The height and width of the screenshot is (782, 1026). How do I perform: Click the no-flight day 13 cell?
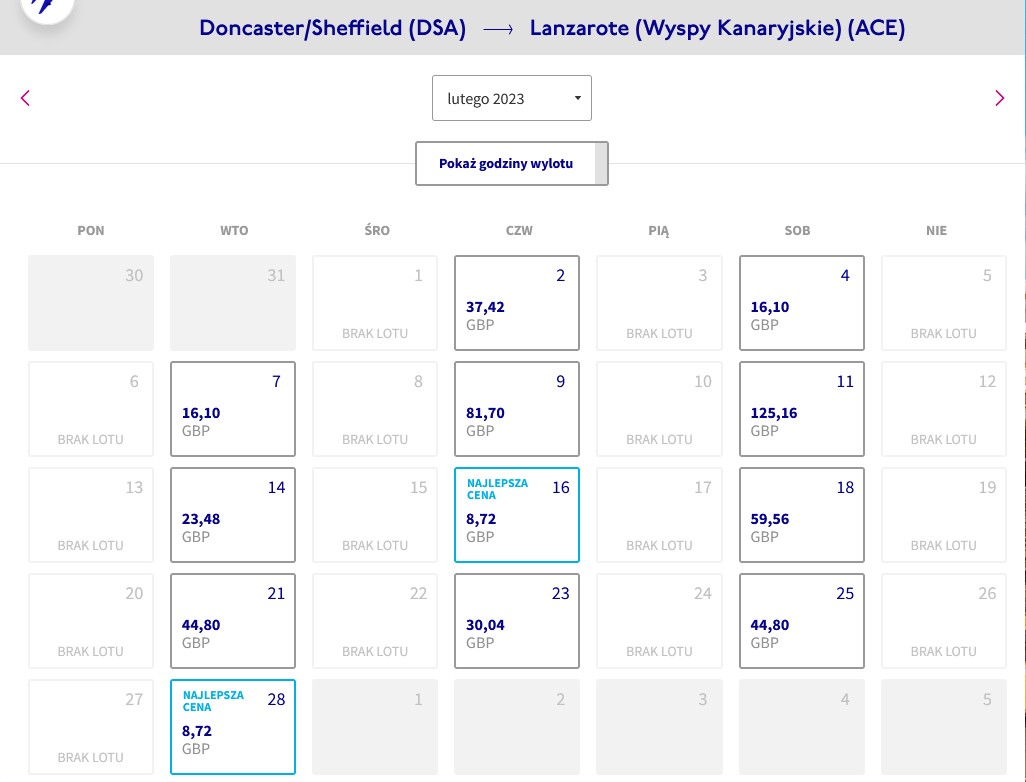91,515
